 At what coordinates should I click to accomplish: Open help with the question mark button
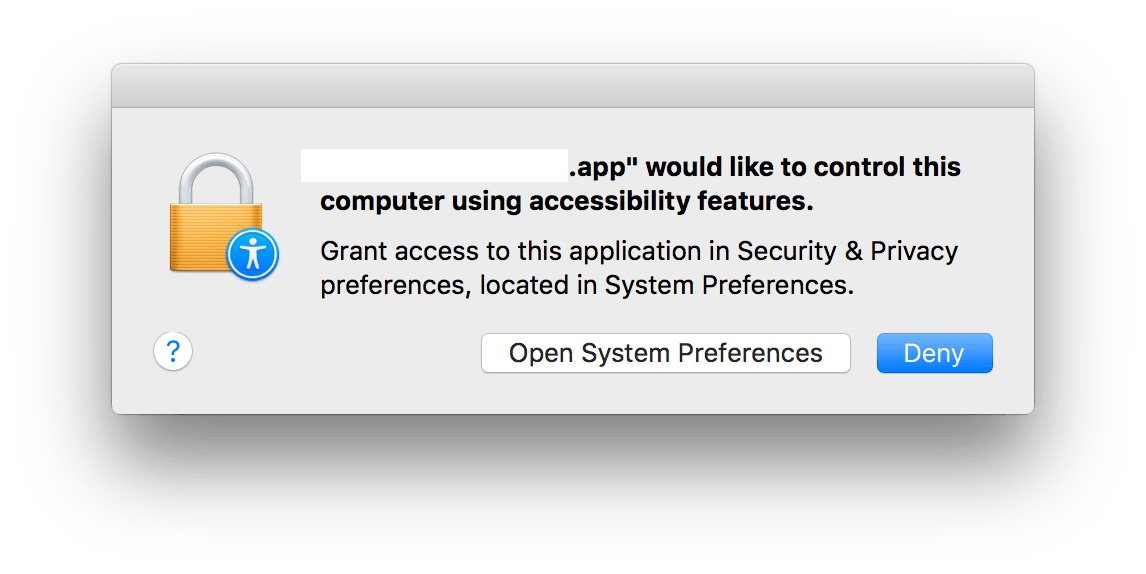click(x=173, y=352)
